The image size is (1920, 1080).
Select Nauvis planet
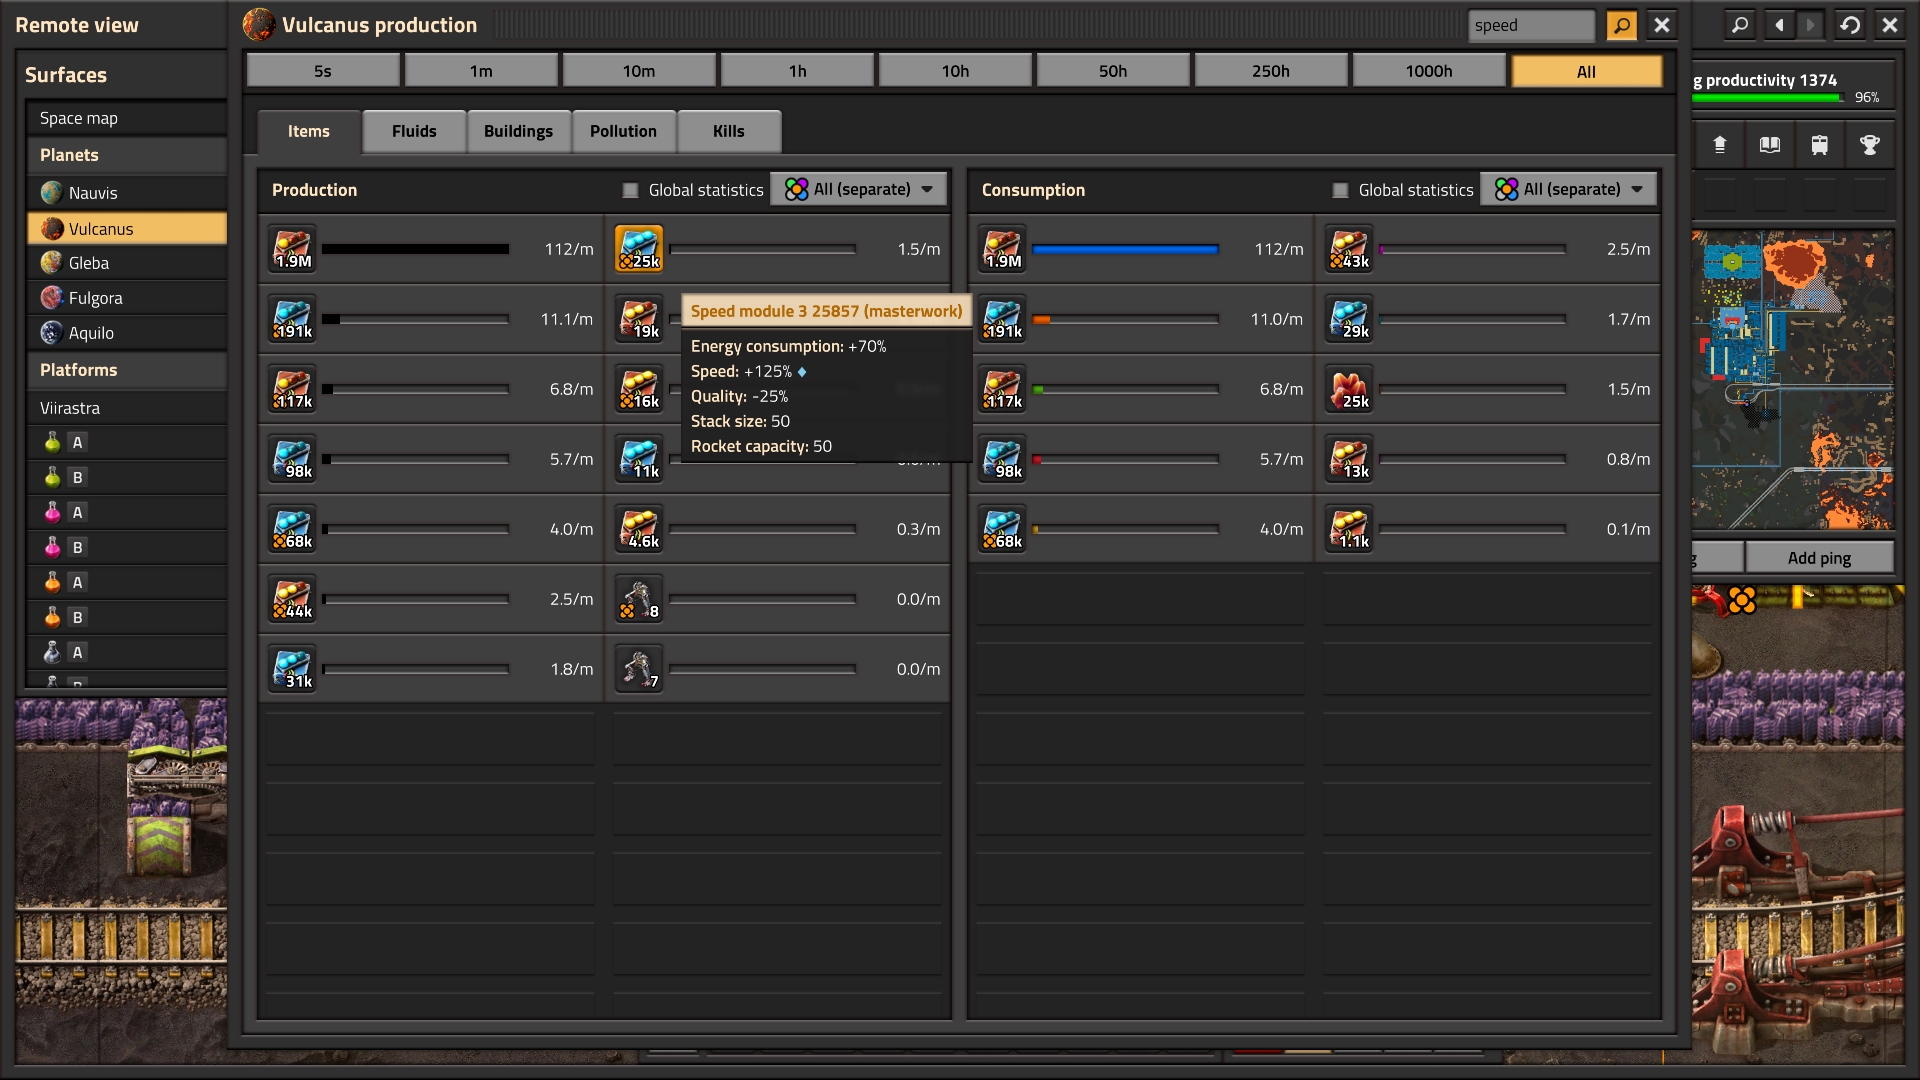click(x=127, y=193)
